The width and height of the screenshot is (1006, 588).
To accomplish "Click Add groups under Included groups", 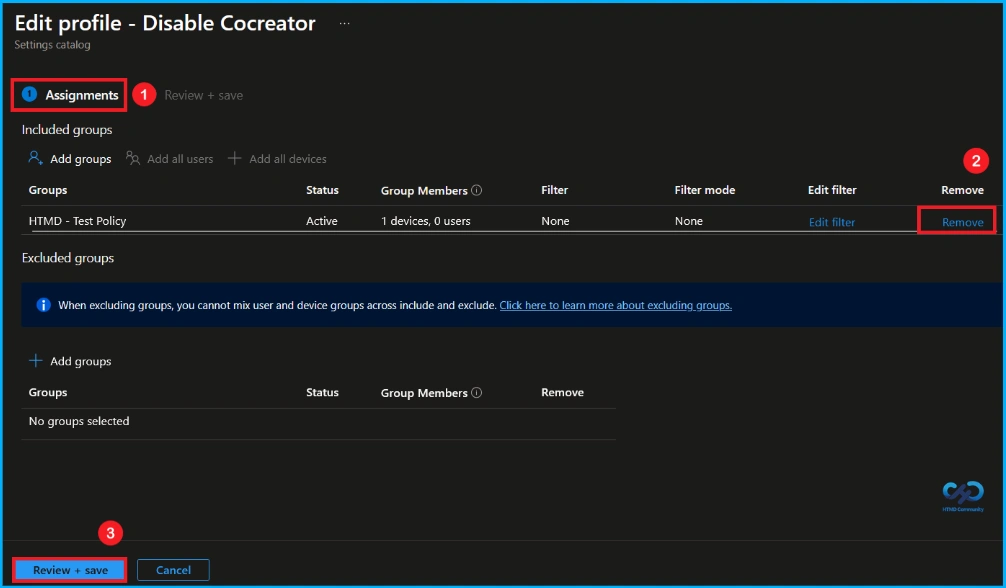I will [x=70, y=159].
